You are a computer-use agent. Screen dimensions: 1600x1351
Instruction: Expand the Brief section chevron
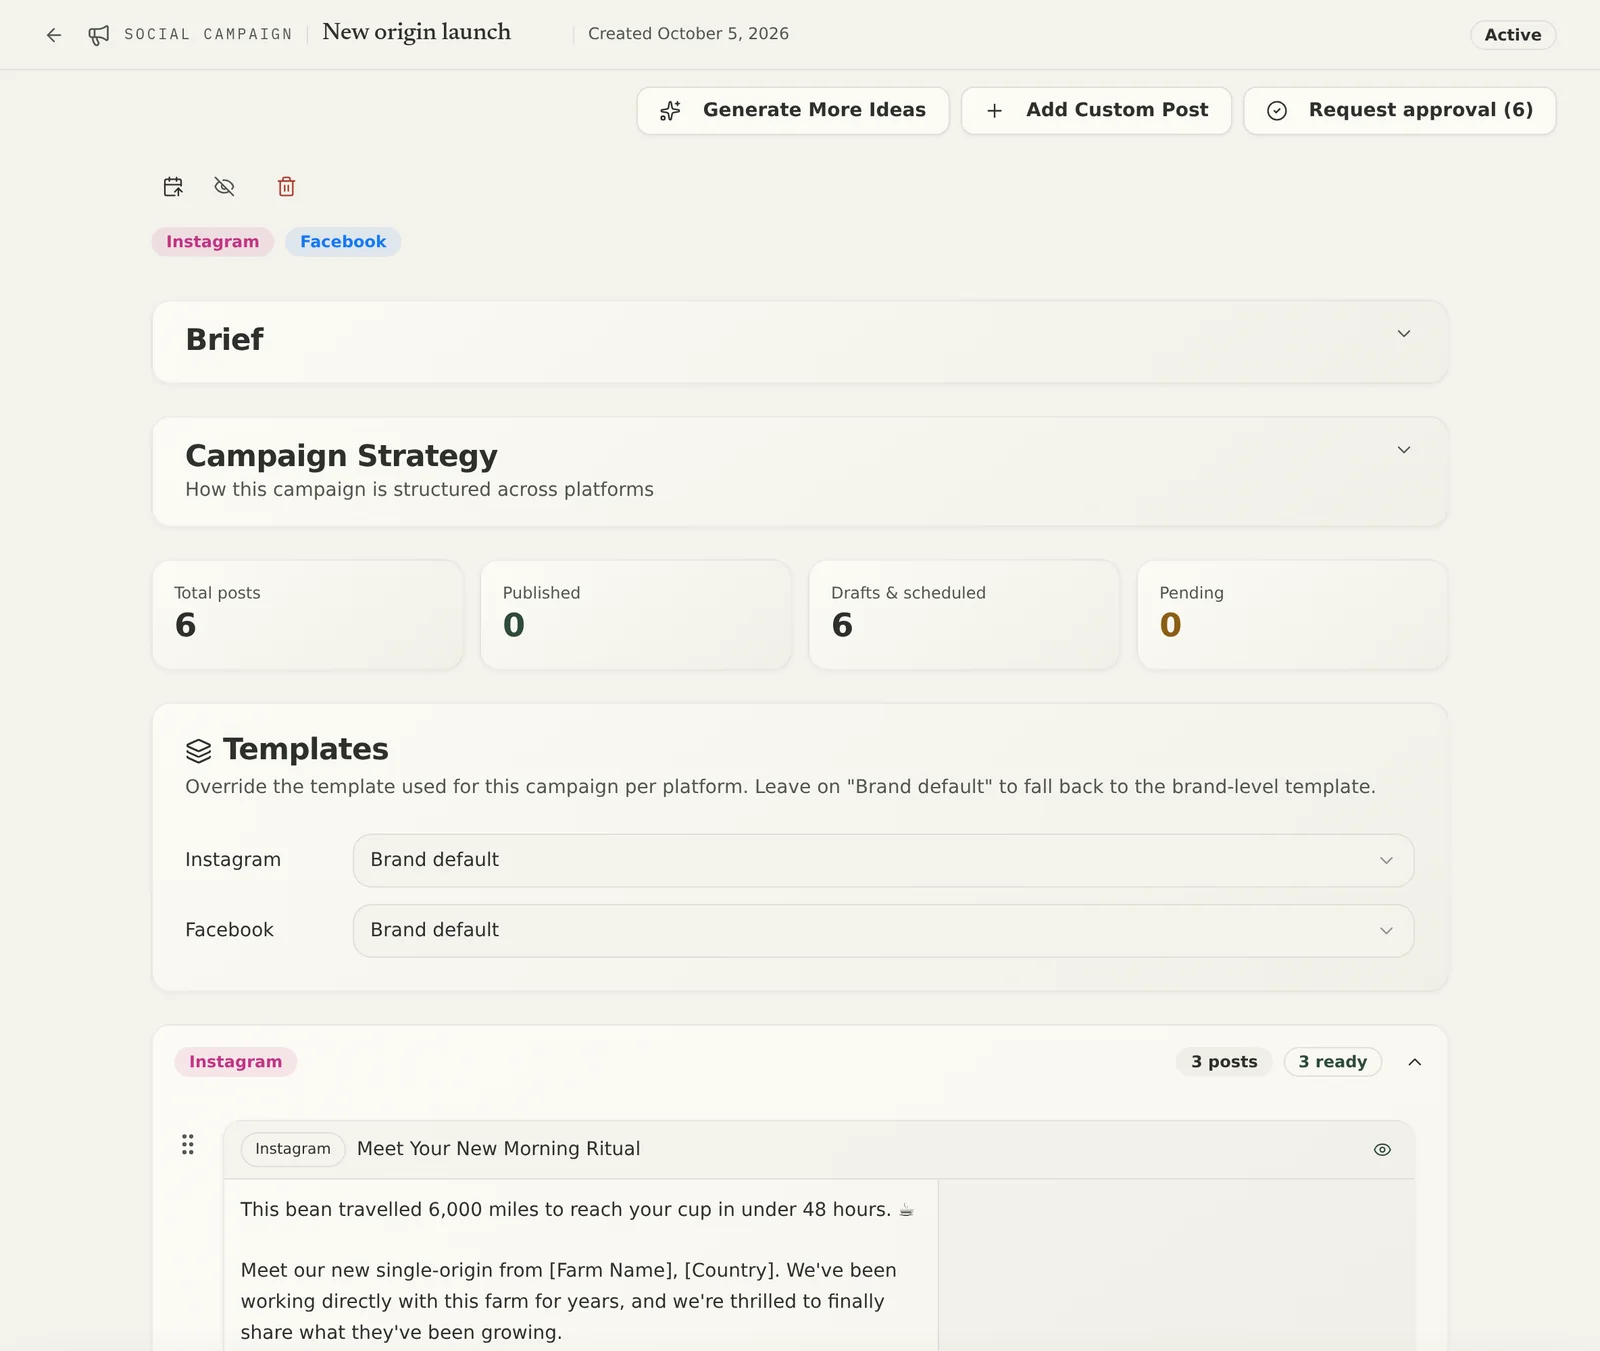click(1404, 334)
